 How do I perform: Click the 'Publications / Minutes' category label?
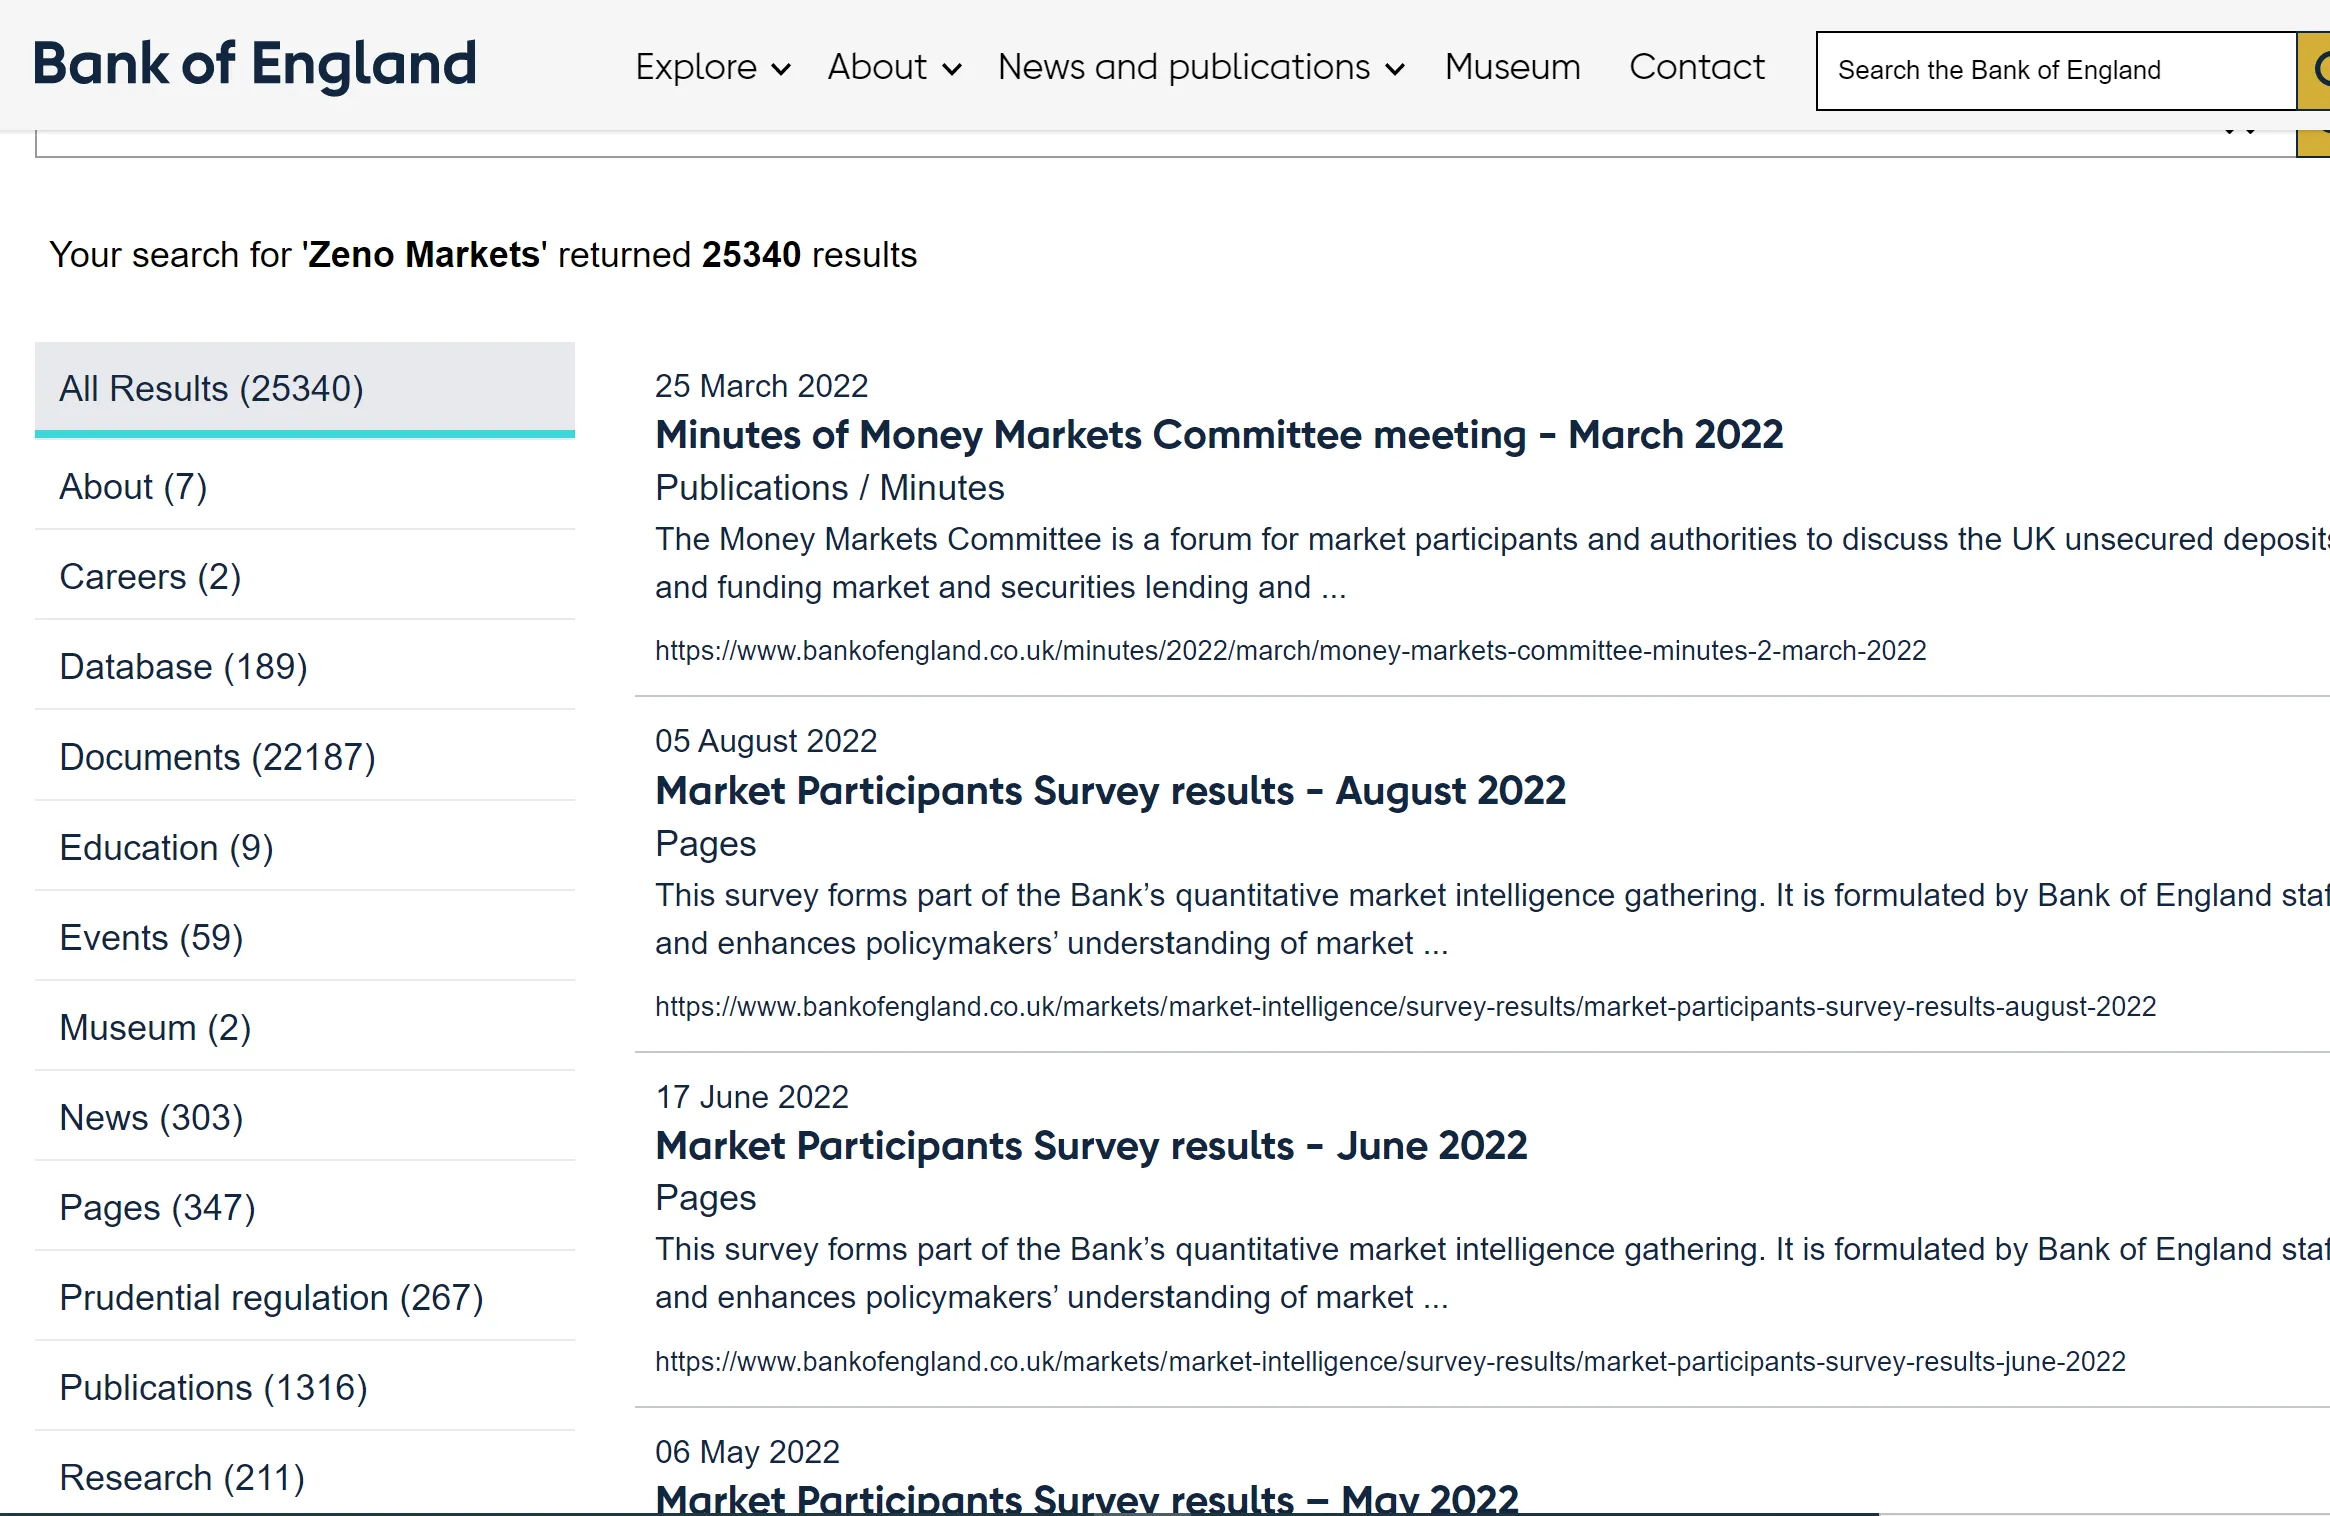point(830,488)
